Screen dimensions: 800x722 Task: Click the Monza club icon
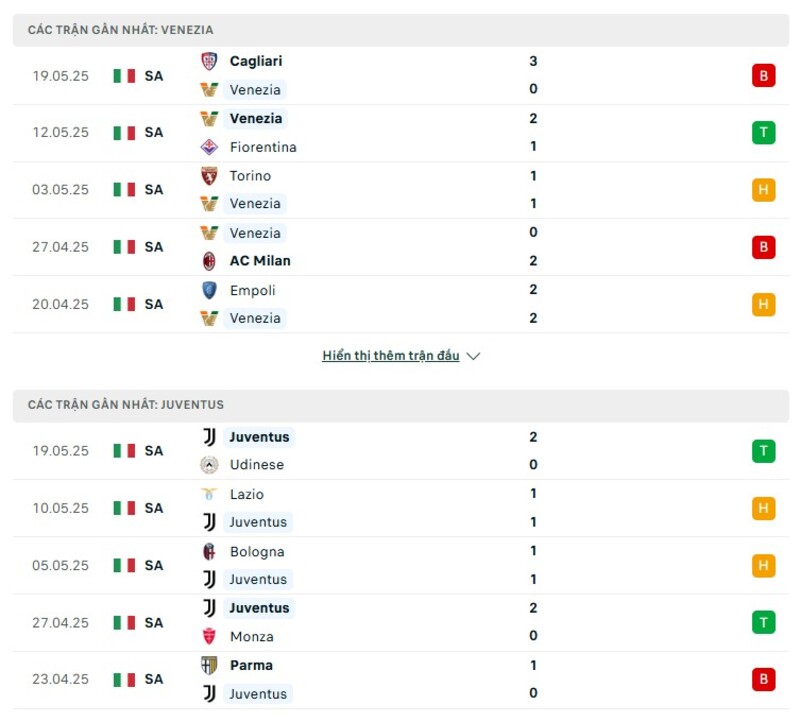210,636
